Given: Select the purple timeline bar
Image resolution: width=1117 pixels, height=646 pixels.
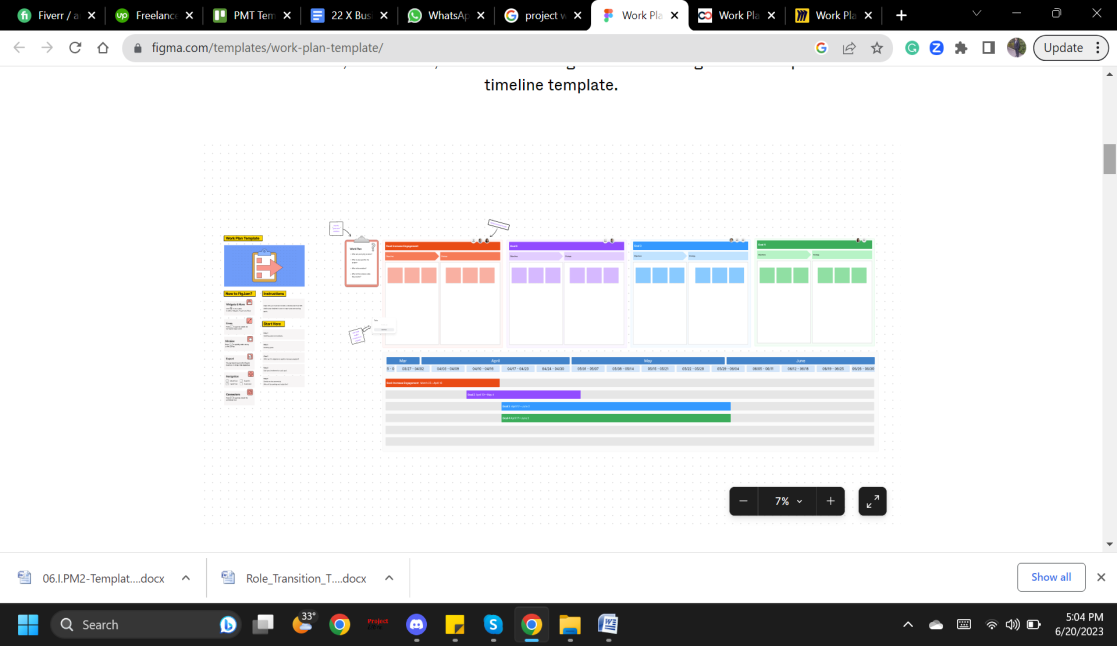Looking at the screenshot, I should [x=523, y=395].
